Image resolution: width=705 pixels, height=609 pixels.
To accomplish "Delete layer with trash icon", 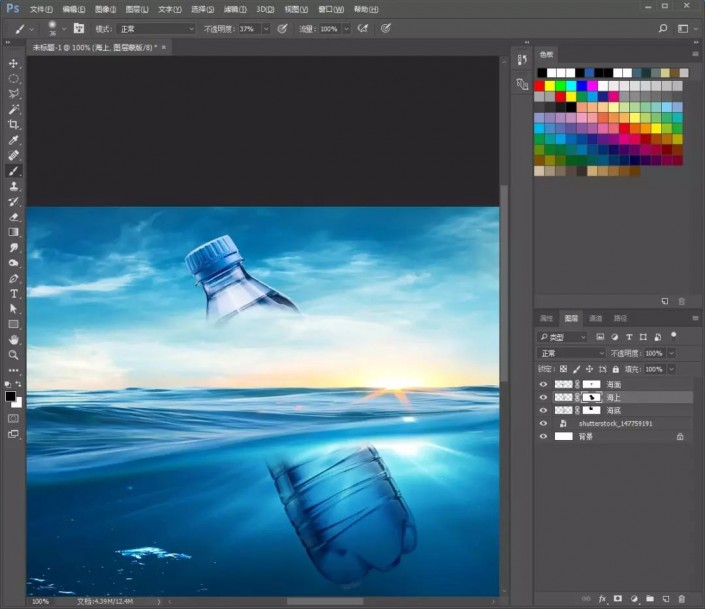I will click(682, 599).
